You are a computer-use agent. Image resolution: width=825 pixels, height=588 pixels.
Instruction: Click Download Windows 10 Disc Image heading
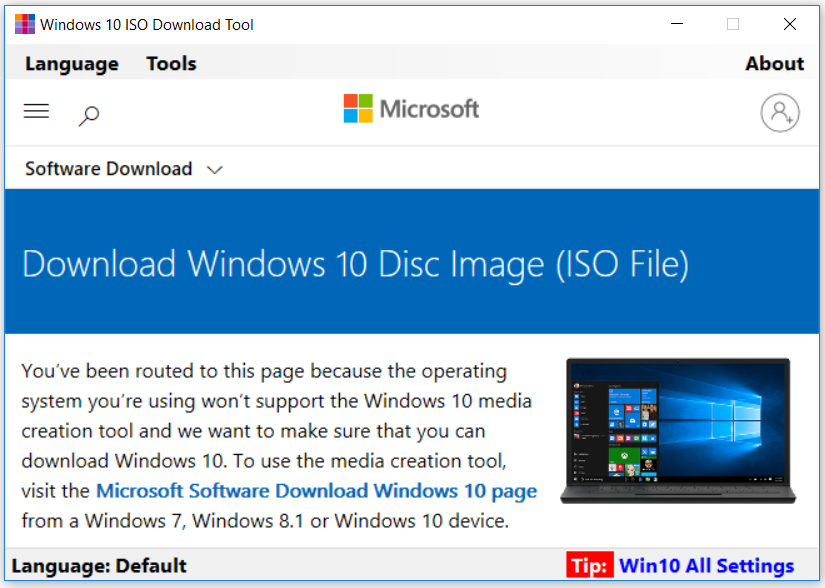[x=356, y=263]
